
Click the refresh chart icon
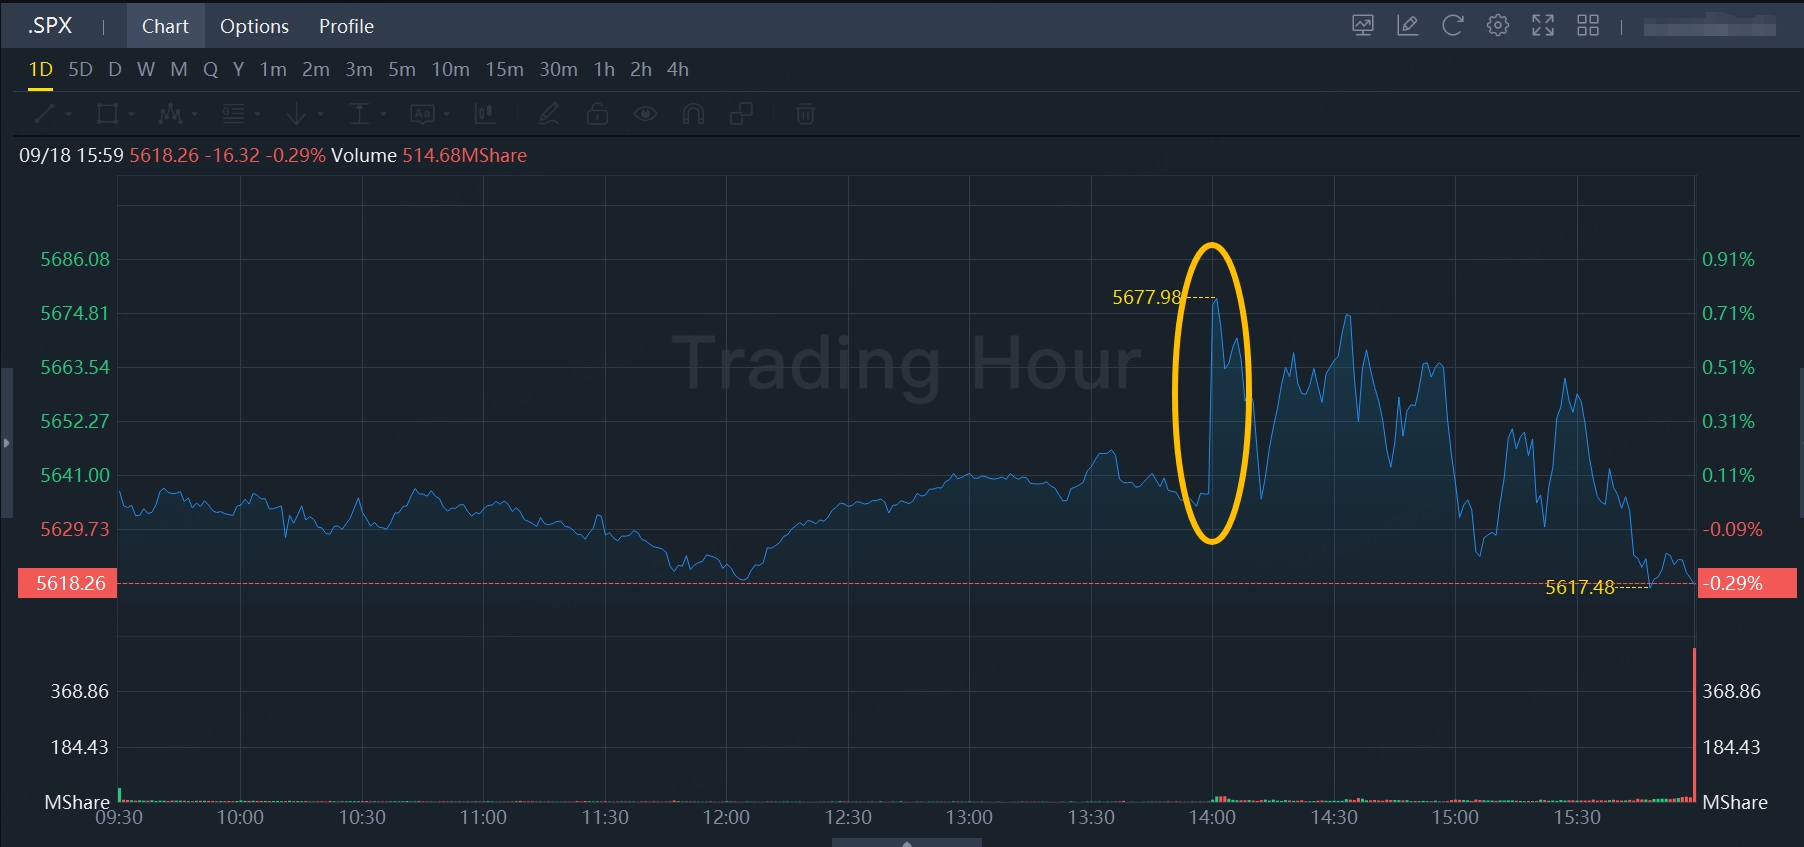1452,26
